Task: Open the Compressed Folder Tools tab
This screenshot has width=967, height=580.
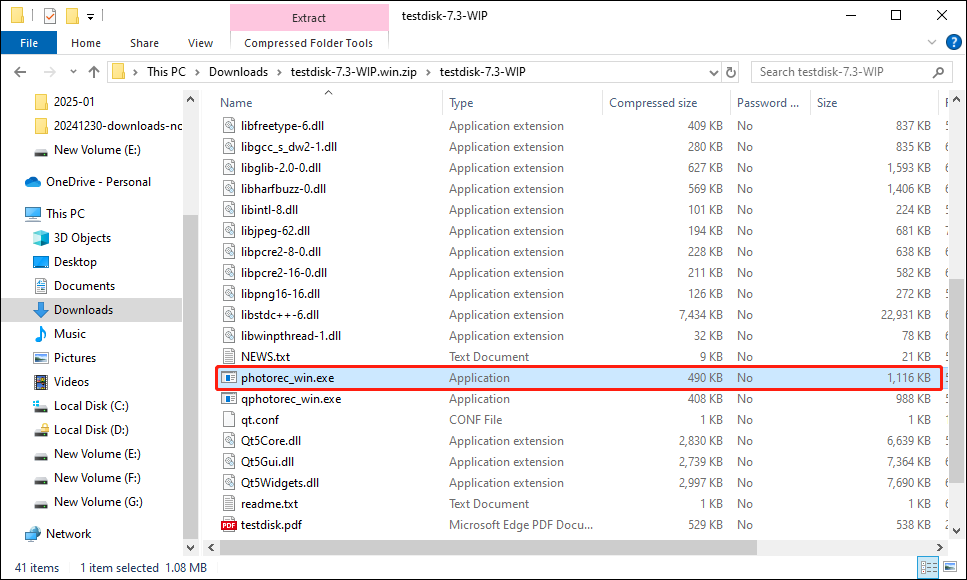Action: point(308,43)
